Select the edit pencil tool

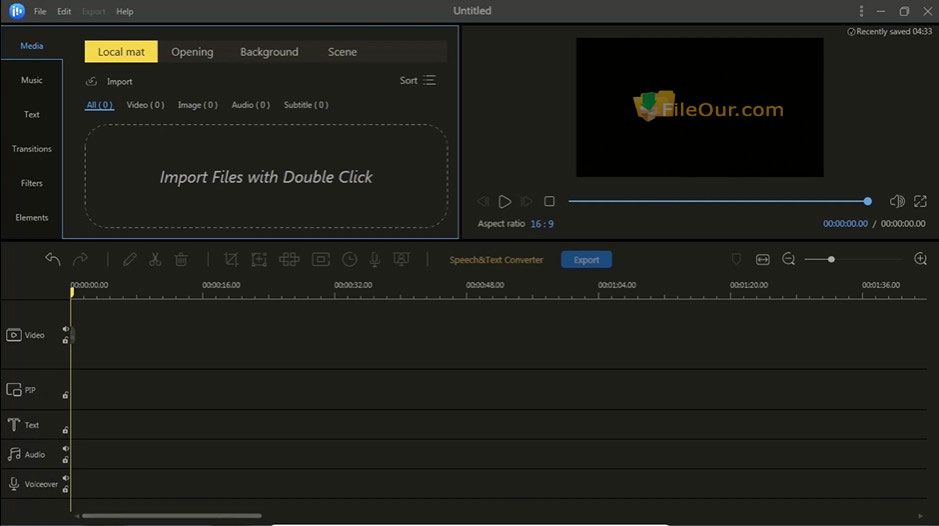(129, 259)
